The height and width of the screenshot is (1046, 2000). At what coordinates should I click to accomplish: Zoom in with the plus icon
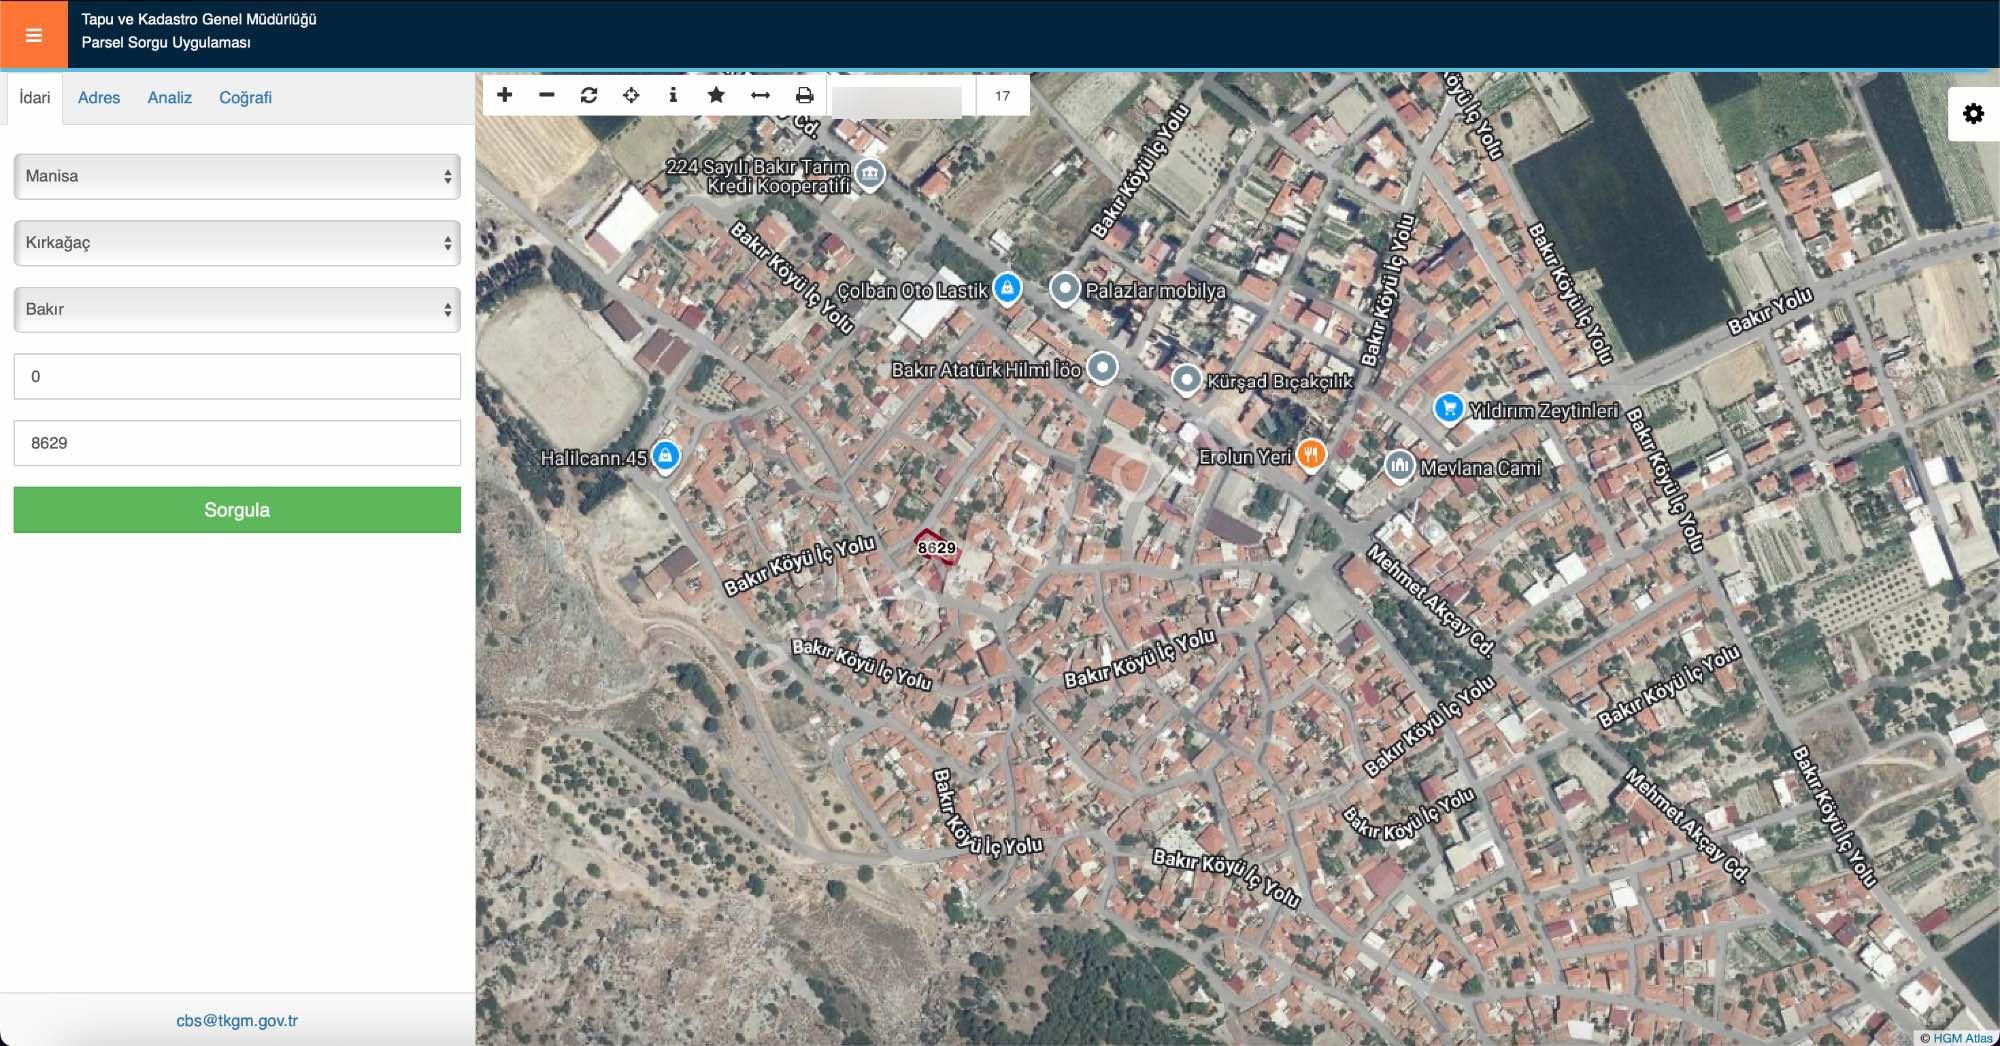(x=505, y=95)
